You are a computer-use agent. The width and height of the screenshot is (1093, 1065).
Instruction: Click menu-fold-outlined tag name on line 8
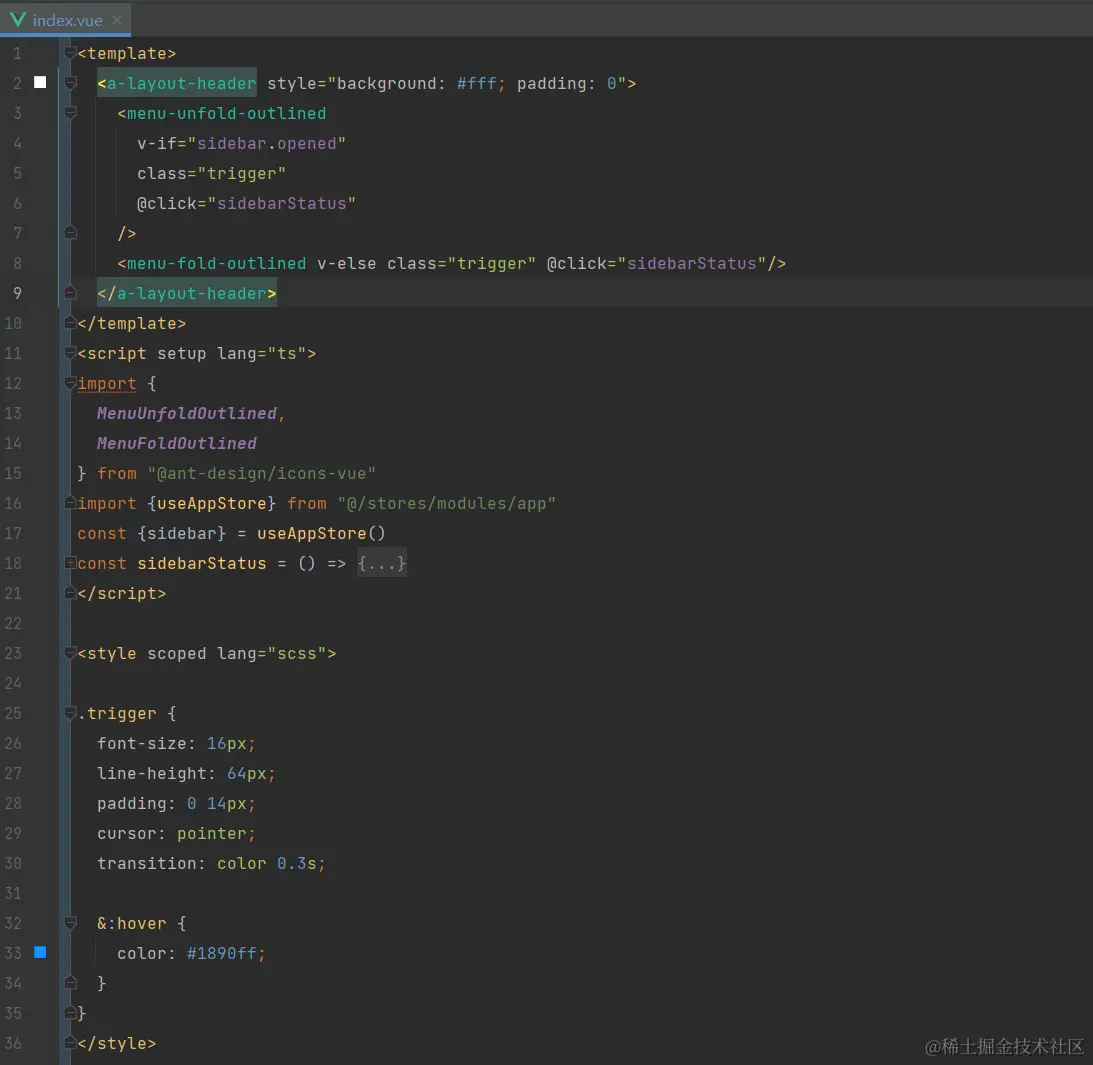[217, 263]
